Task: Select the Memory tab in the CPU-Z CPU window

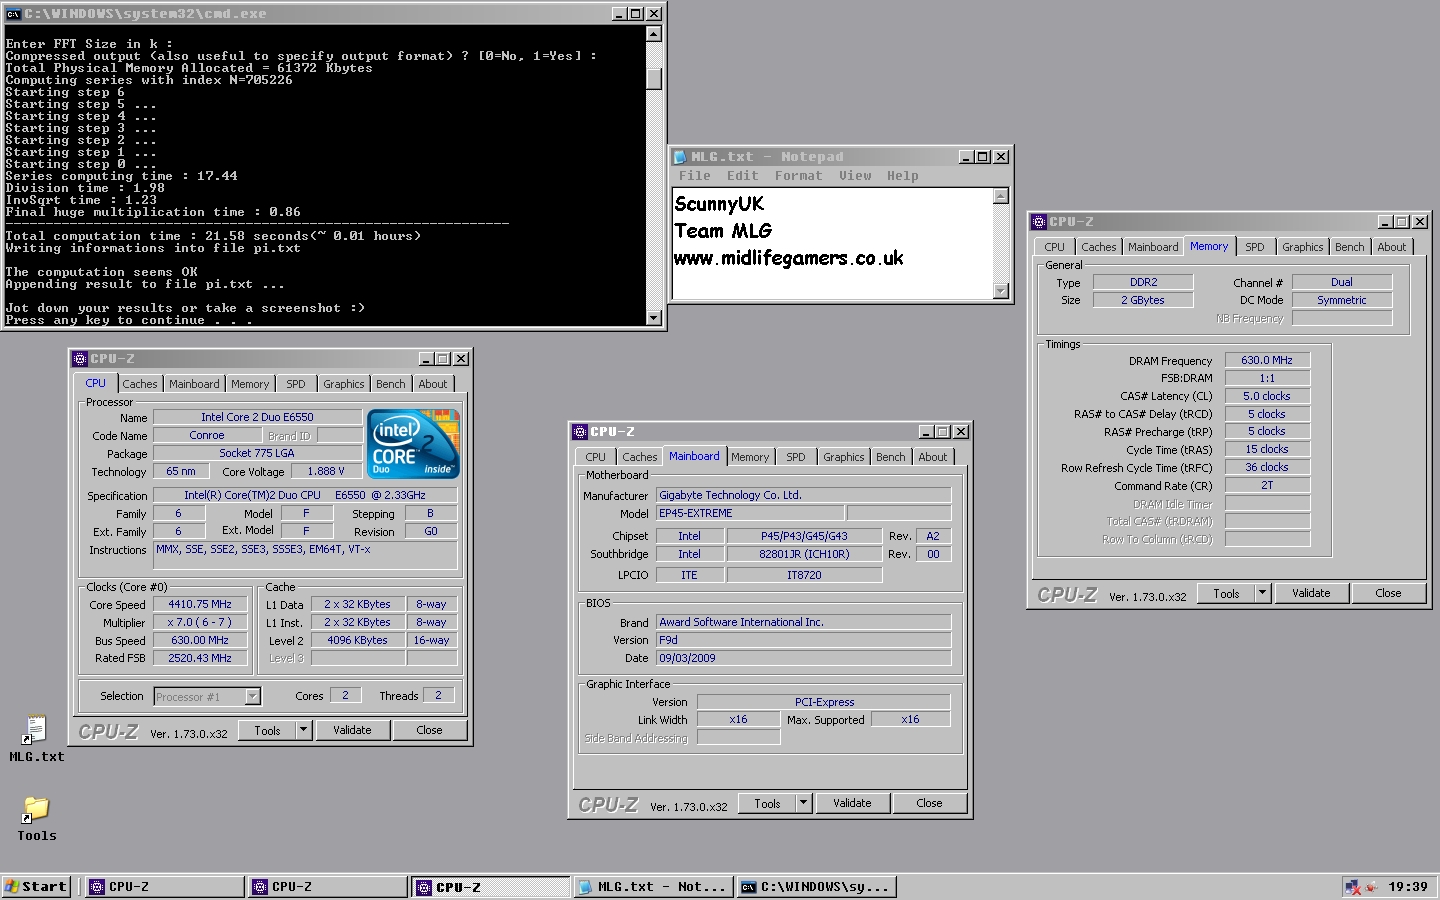Action: tap(250, 384)
